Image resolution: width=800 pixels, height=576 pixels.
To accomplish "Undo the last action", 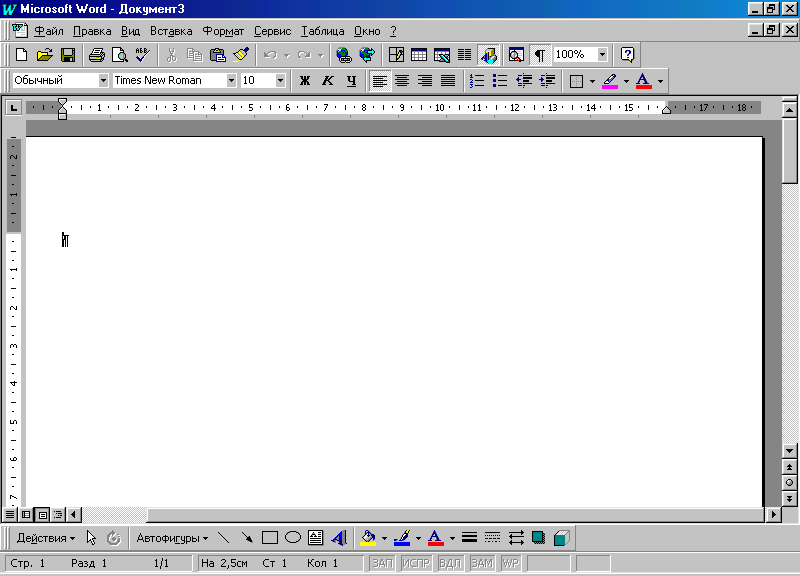I will tap(270, 55).
